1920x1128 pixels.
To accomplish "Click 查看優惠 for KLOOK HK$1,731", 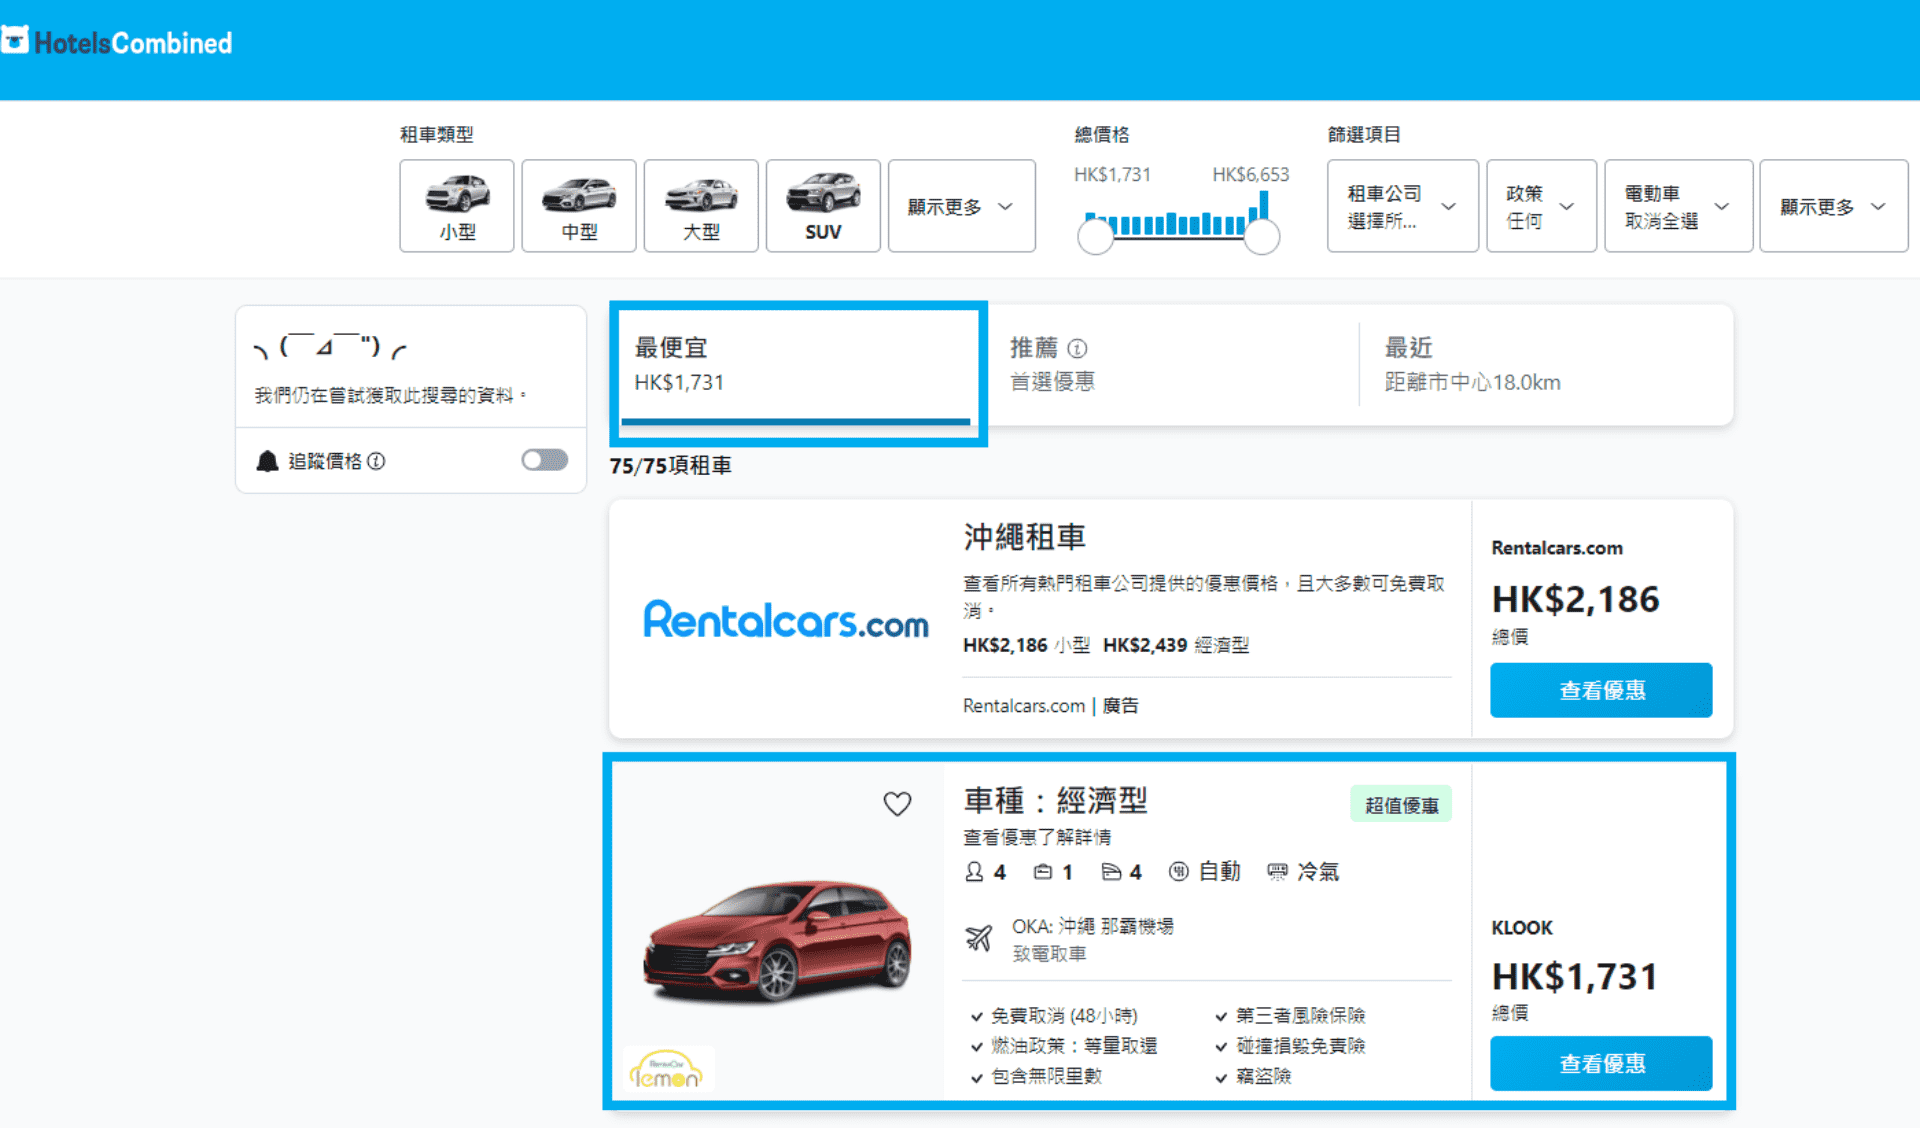I will tap(1601, 1063).
